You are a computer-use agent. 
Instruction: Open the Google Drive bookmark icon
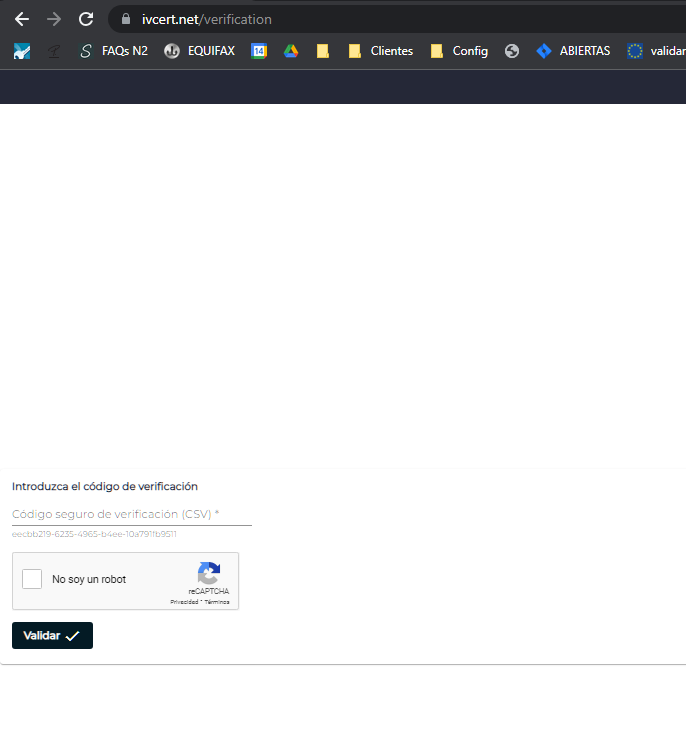click(291, 51)
